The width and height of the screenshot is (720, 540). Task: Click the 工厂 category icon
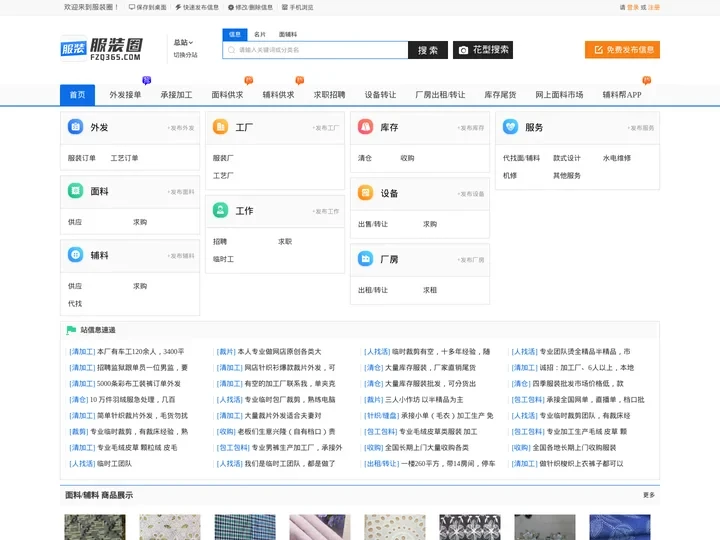pos(220,126)
